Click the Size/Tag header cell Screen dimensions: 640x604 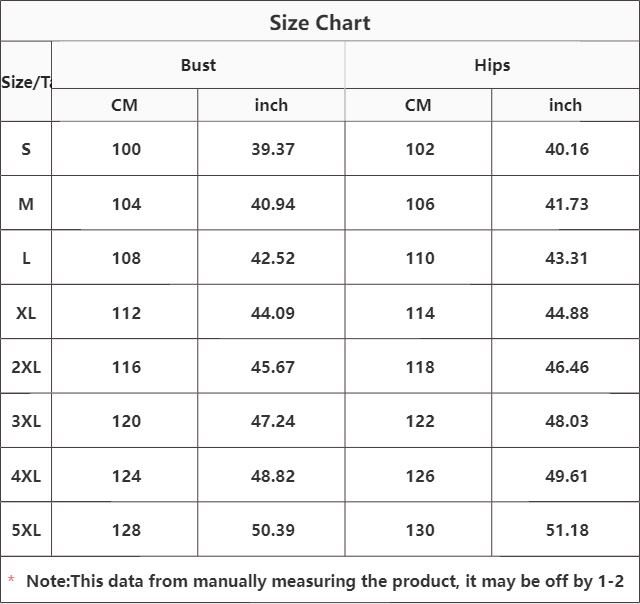(26, 82)
